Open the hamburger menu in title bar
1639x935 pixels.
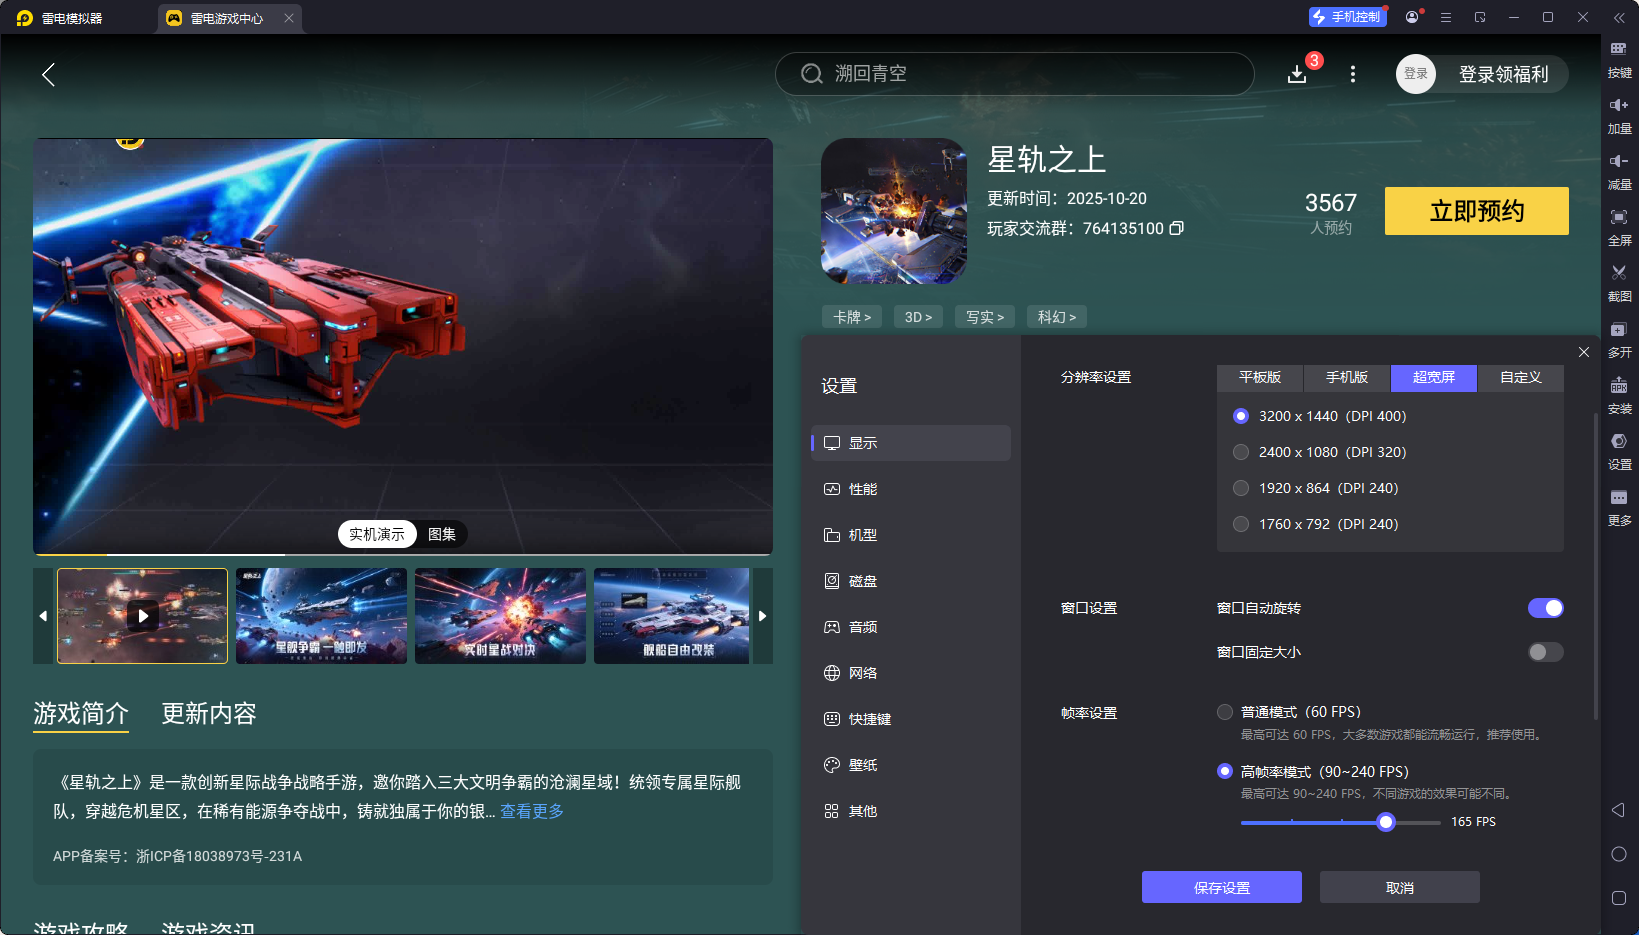coord(1446,17)
